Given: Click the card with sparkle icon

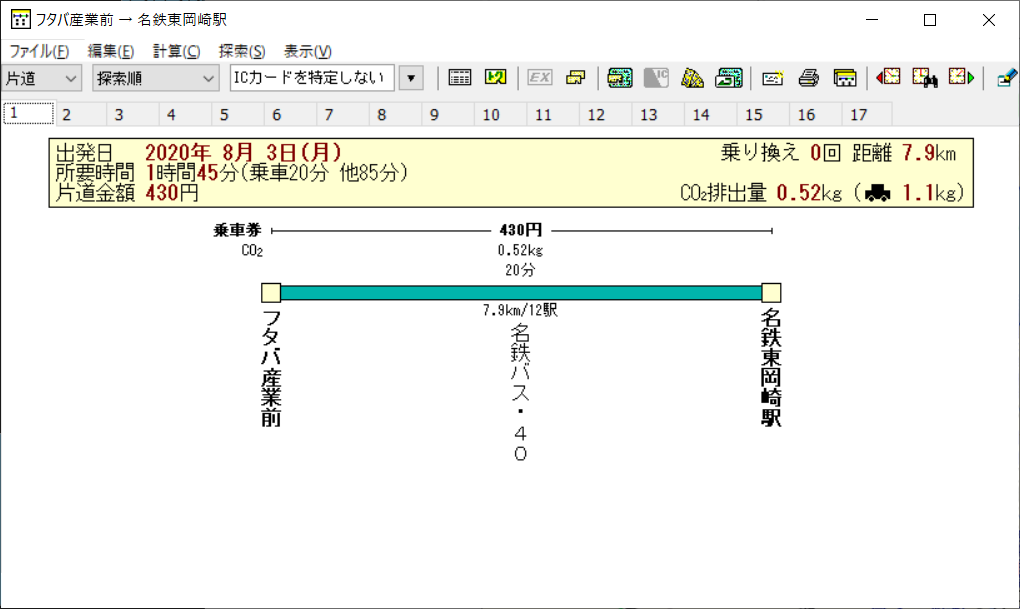Looking at the screenshot, I should (x=772, y=78).
